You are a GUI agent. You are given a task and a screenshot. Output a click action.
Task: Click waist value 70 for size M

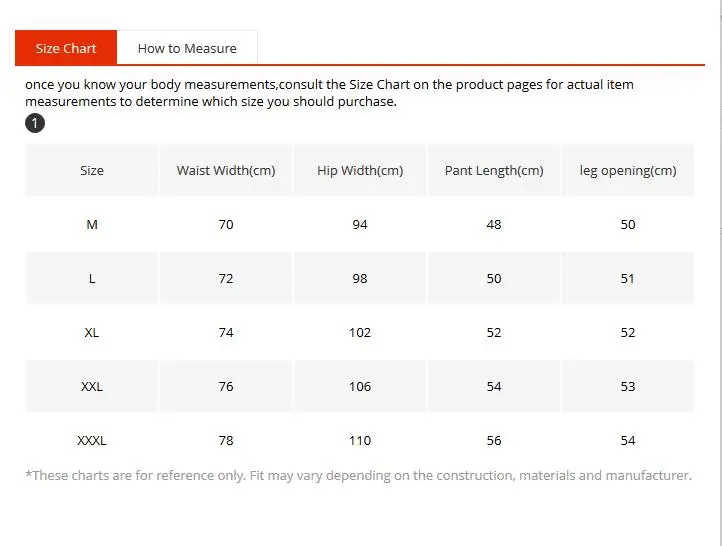coord(226,224)
